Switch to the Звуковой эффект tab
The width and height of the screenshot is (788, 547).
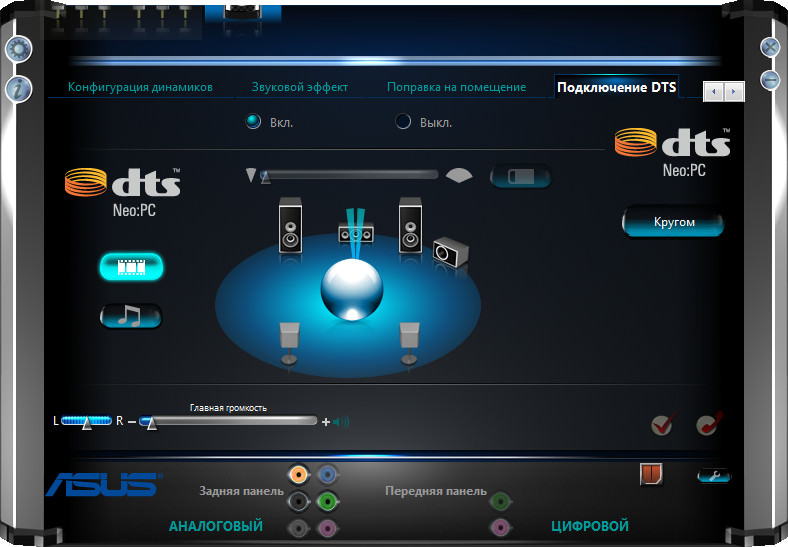[x=300, y=87]
